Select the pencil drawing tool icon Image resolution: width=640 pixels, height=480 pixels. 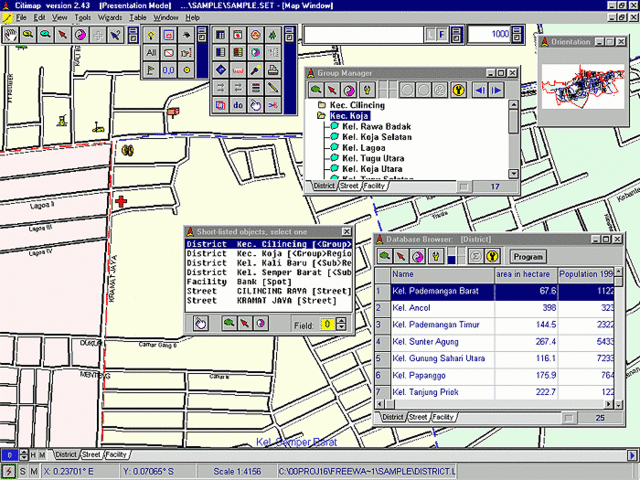coord(273,87)
